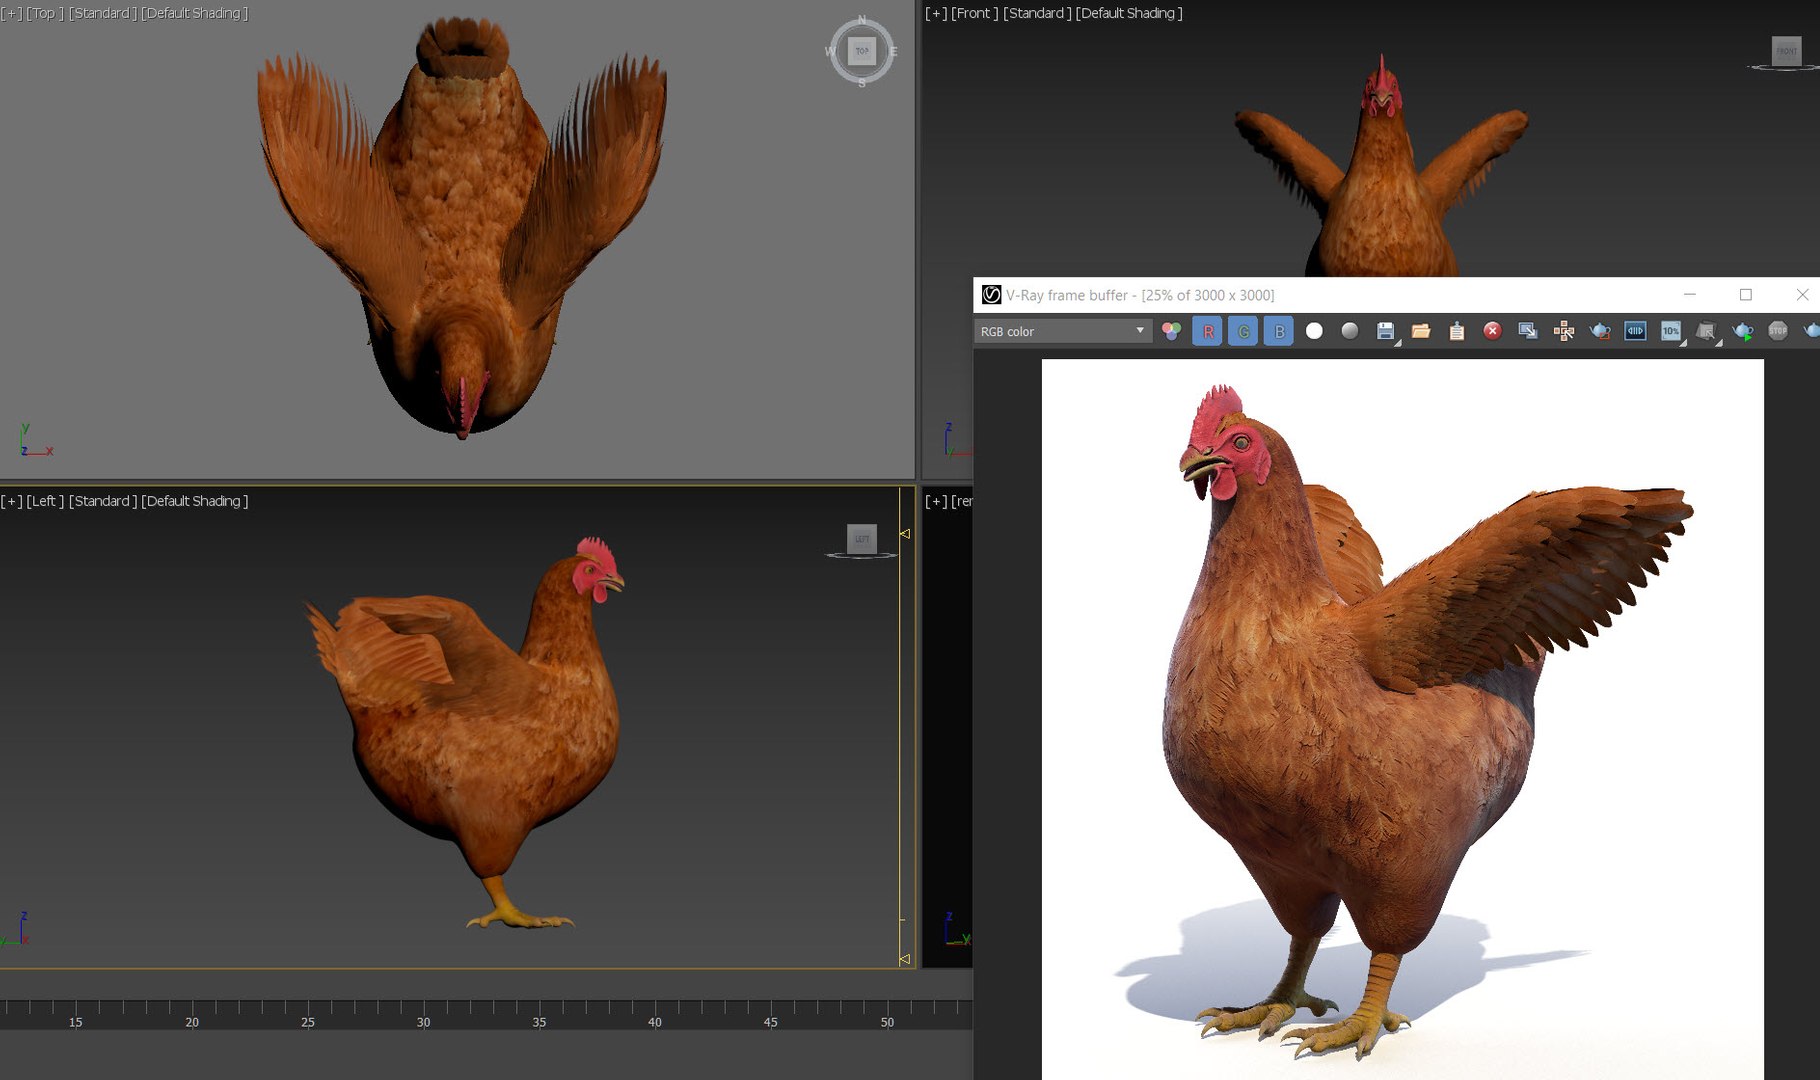Click the ViewCube in the Front viewport
The image size is (1820, 1080).
(x=1786, y=51)
